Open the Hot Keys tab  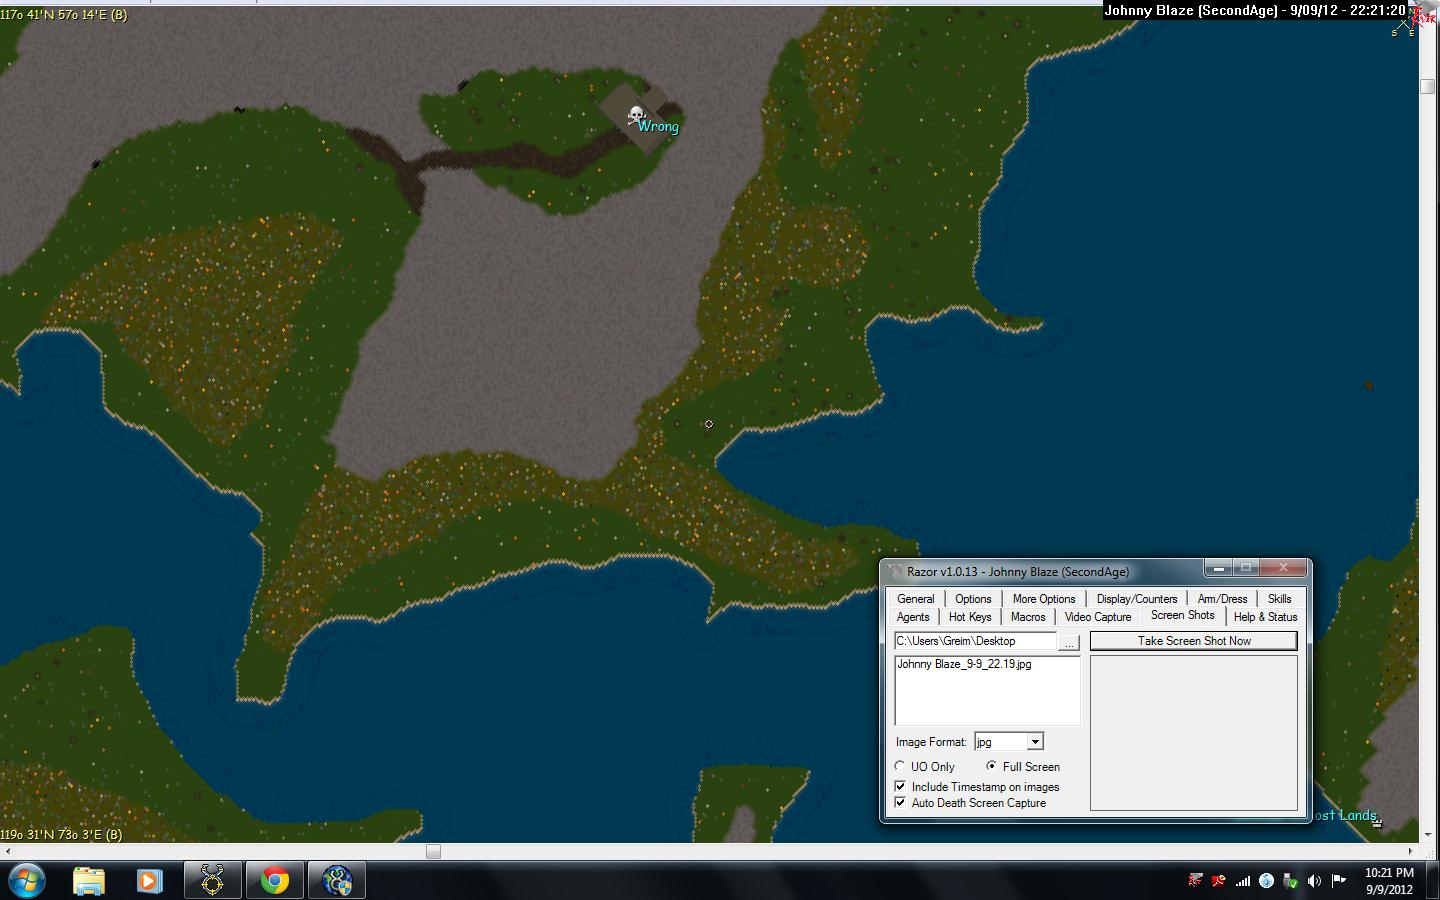(969, 617)
